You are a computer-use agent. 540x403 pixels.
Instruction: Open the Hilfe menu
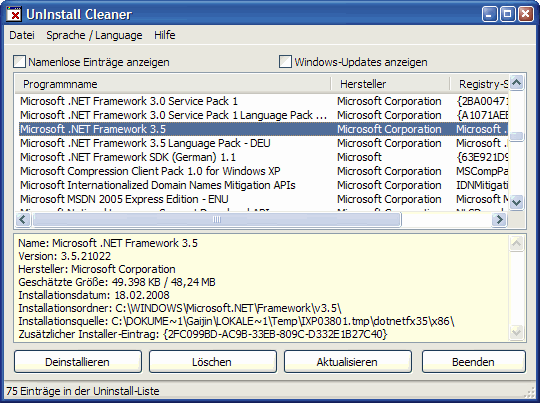[165, 35]
